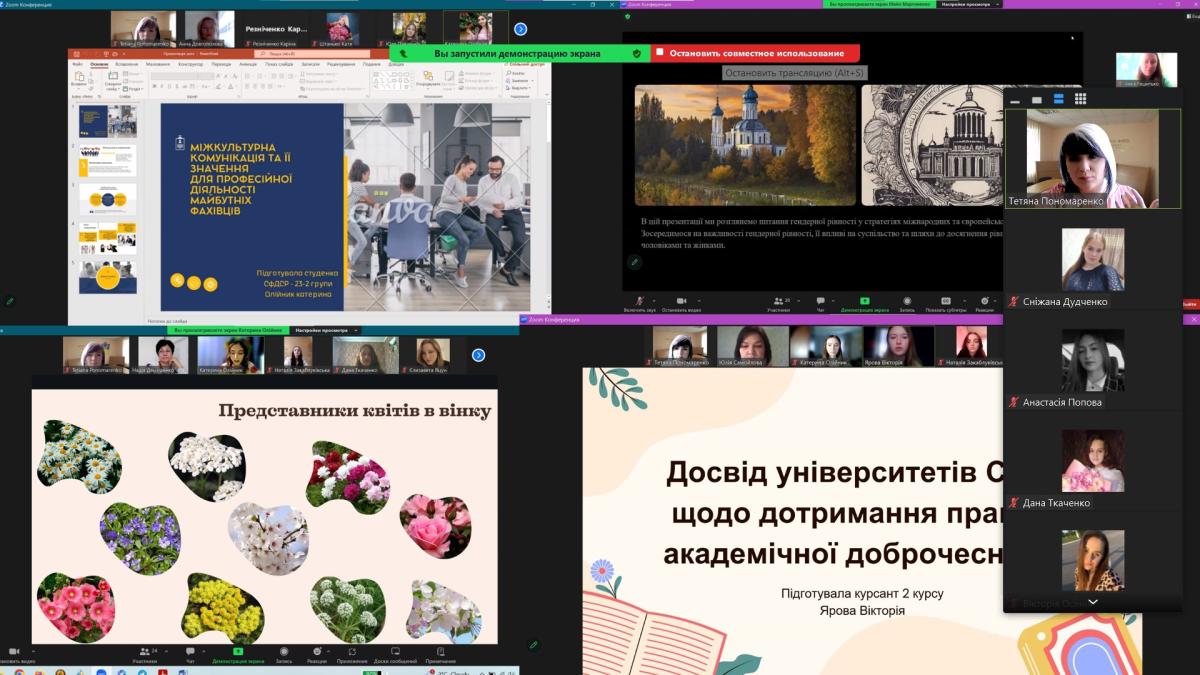Open the Chat in the top-right Zoom toolbar
1200x675 pixels.
(x=819, y=302)
